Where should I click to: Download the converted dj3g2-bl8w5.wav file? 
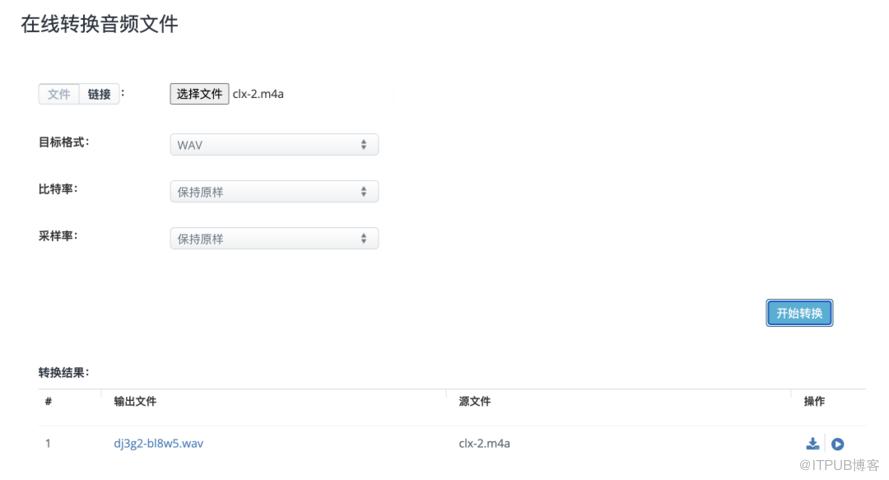click(x=812, y=444)
